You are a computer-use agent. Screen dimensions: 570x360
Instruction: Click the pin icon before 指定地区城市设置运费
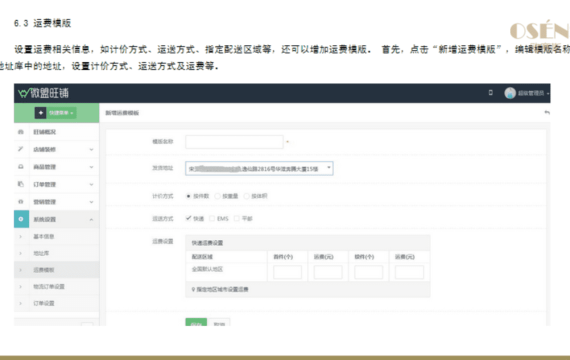point(193,289)
